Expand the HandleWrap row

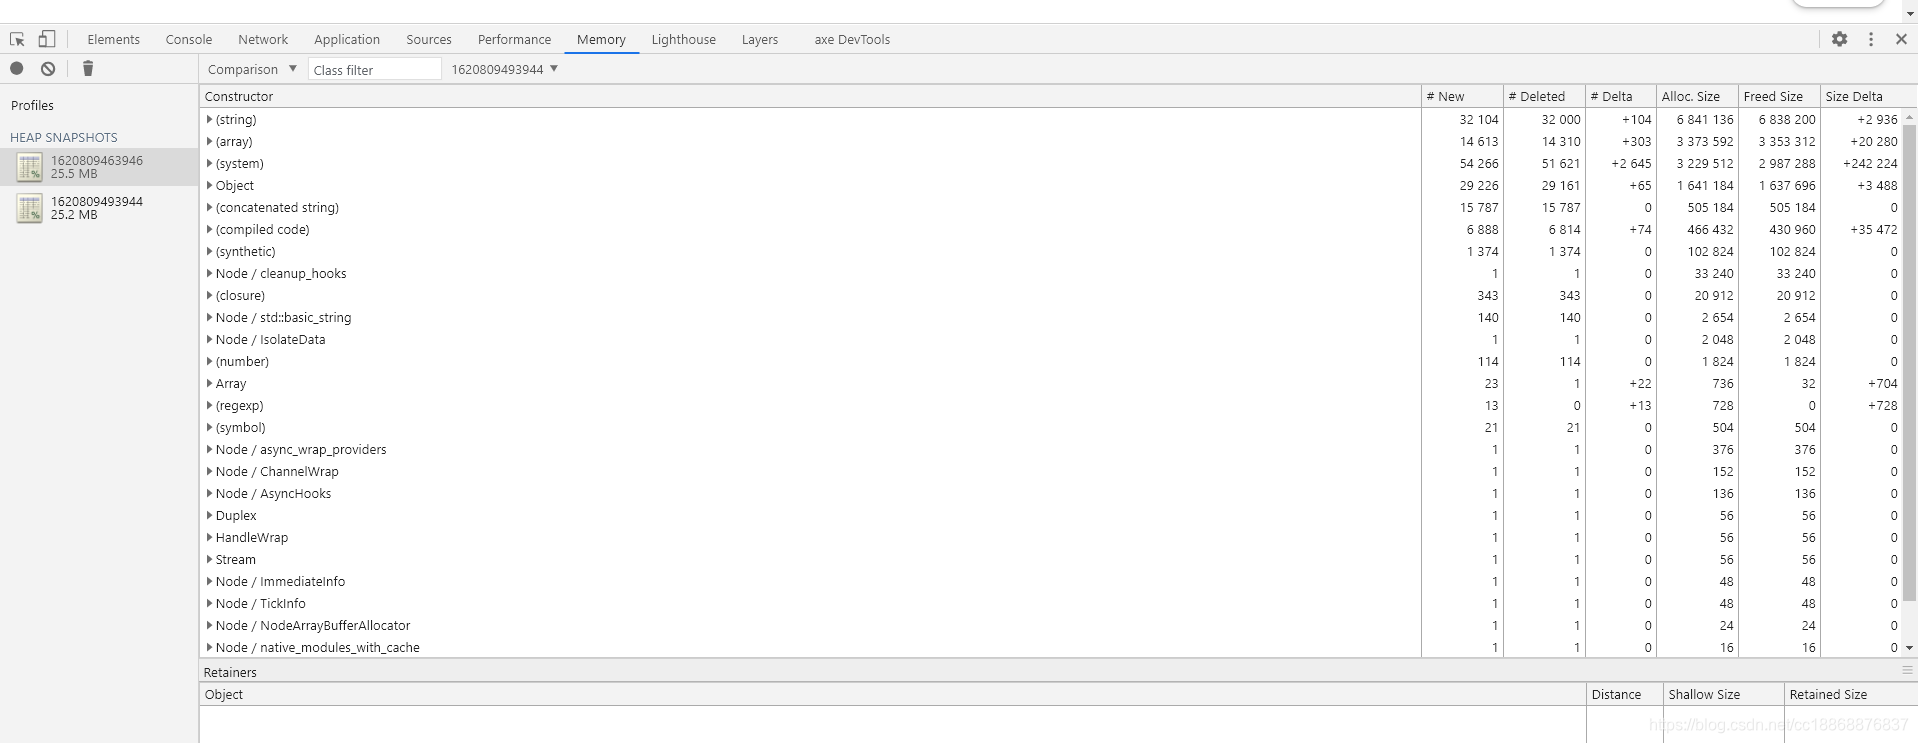click(209, 537)
